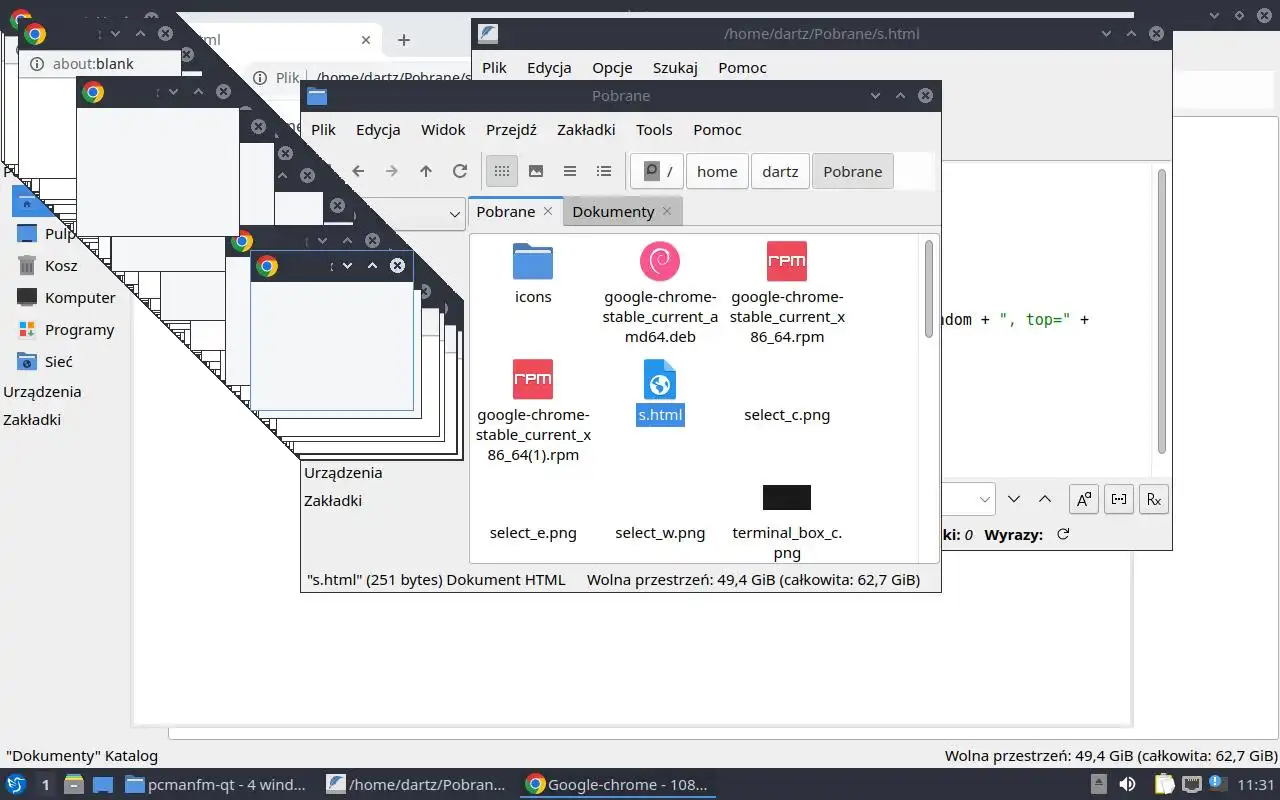The image size is (1280, 800).
Task: Switch to pcmanfm-qt taskbar group
Action: (x=216, y=785)
